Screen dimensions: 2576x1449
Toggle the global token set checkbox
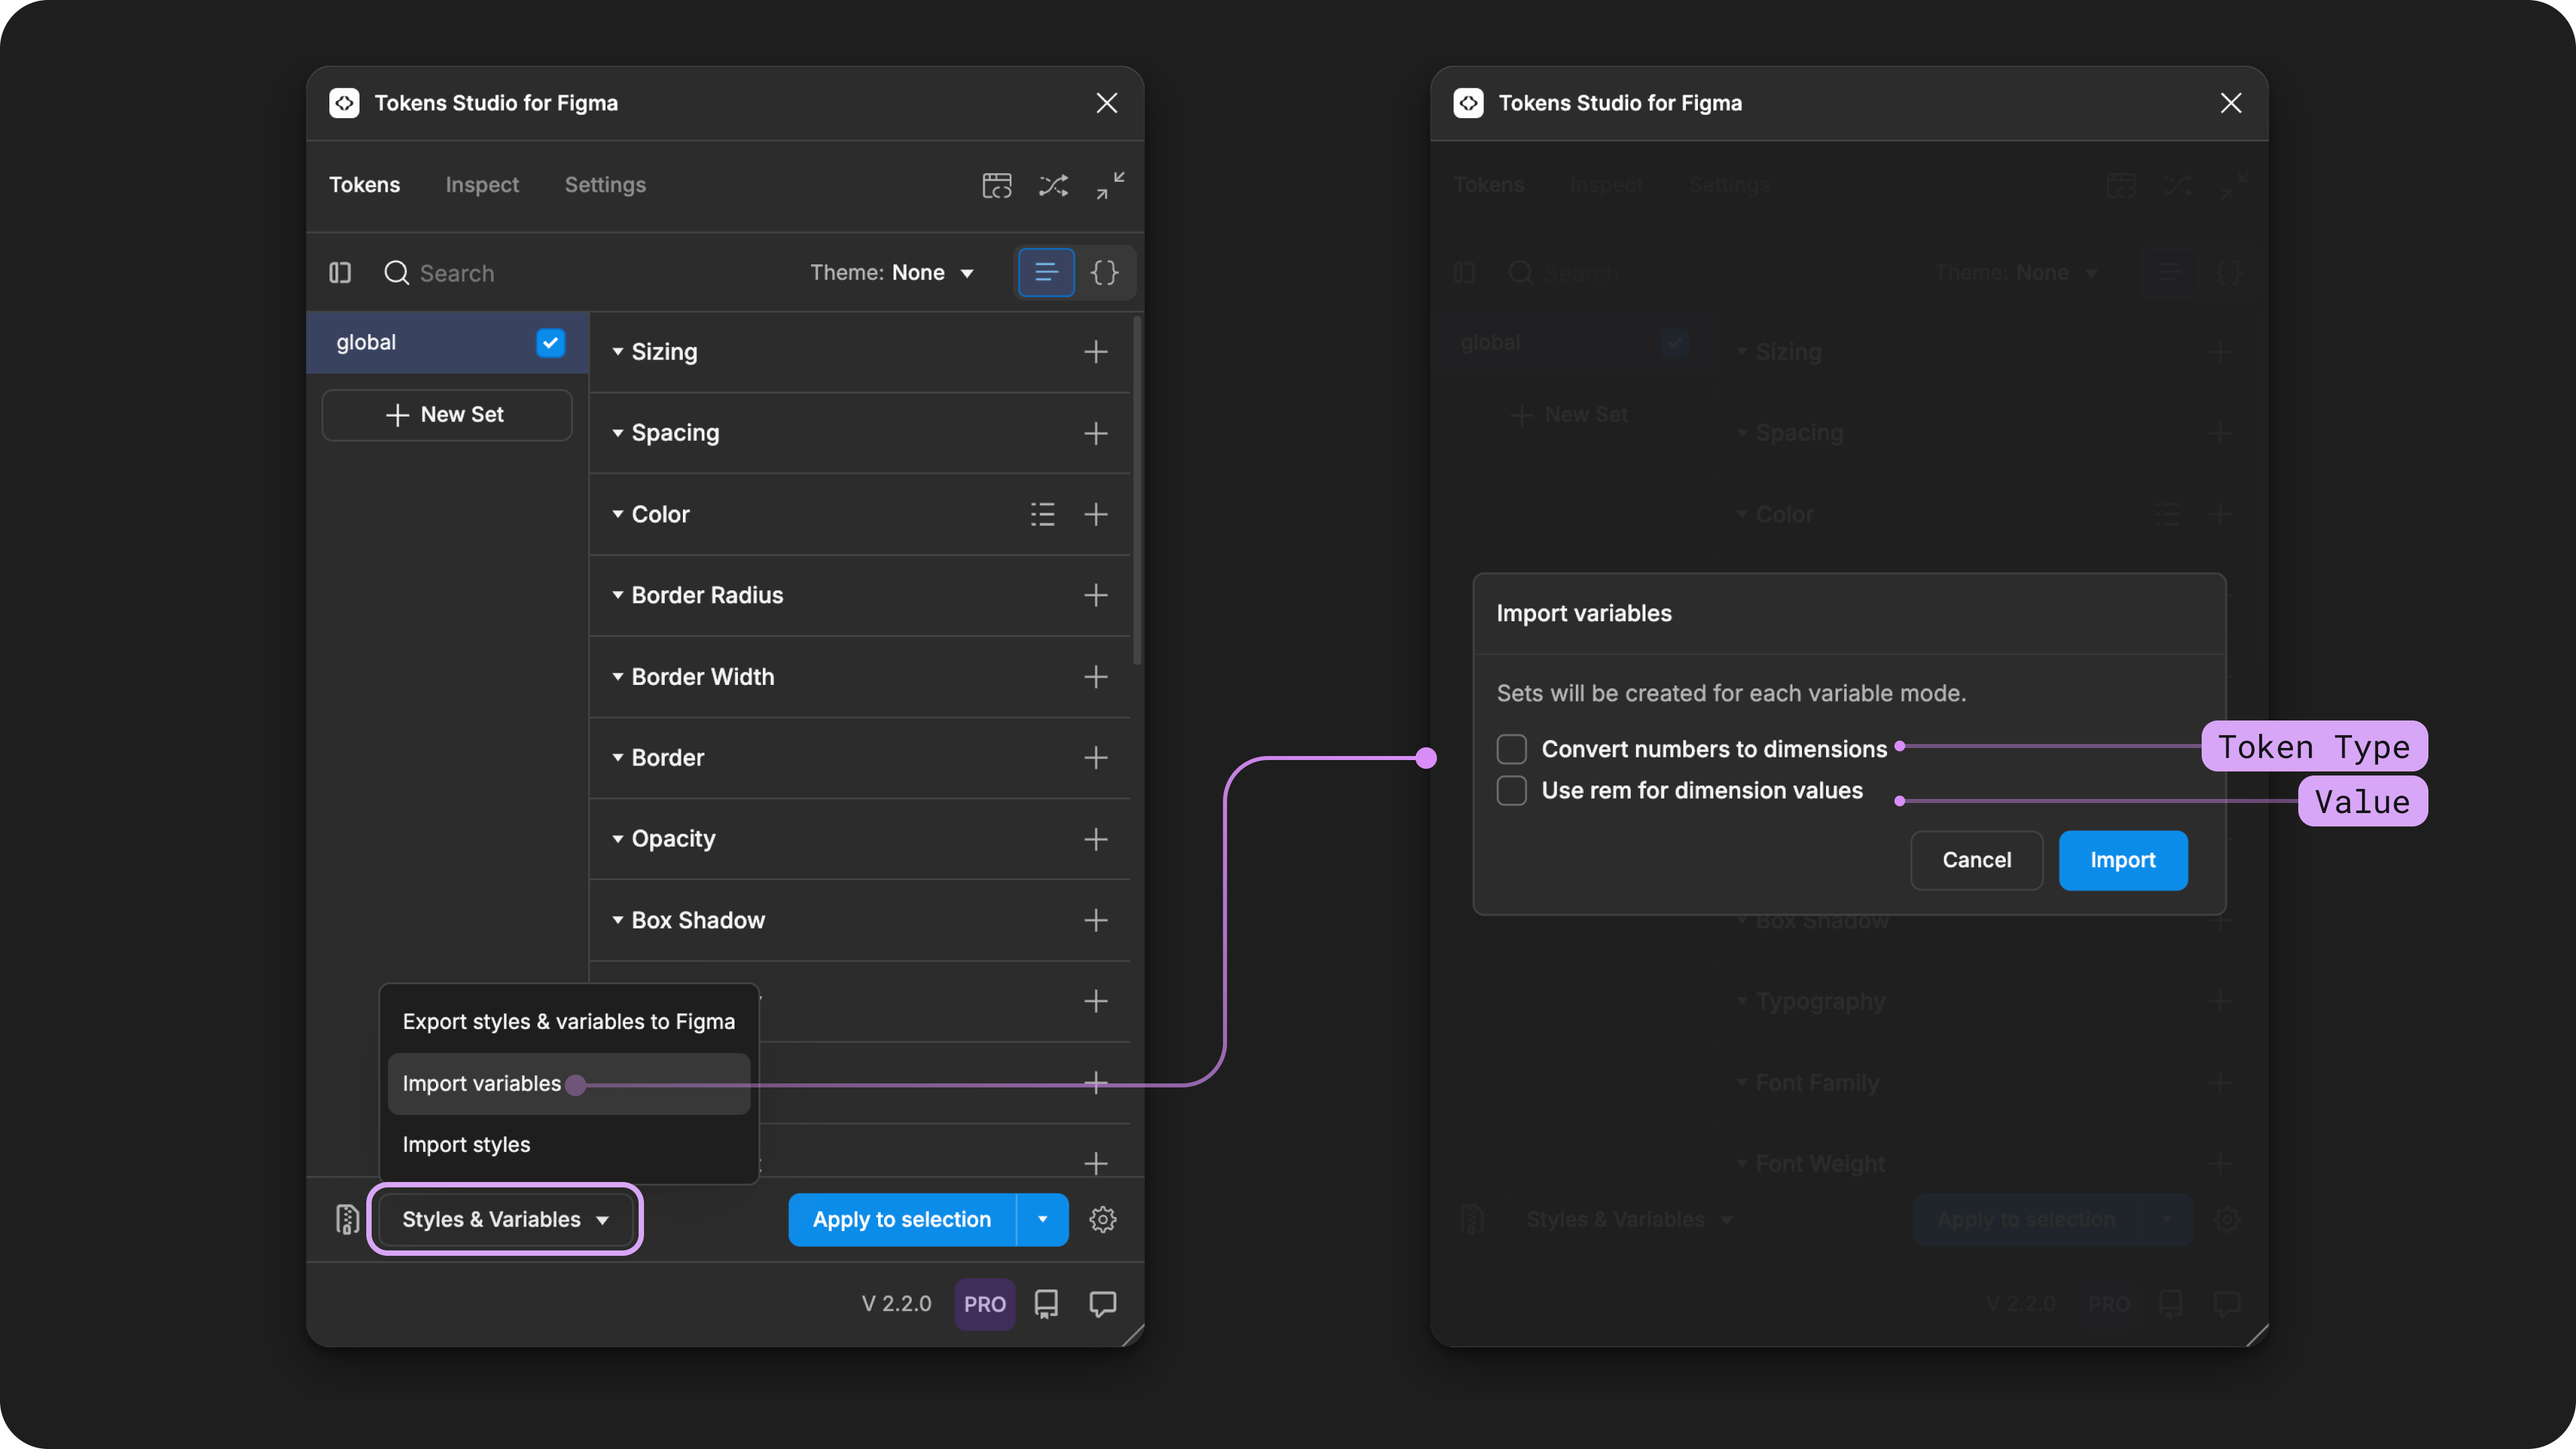click(x=550, y=343)
